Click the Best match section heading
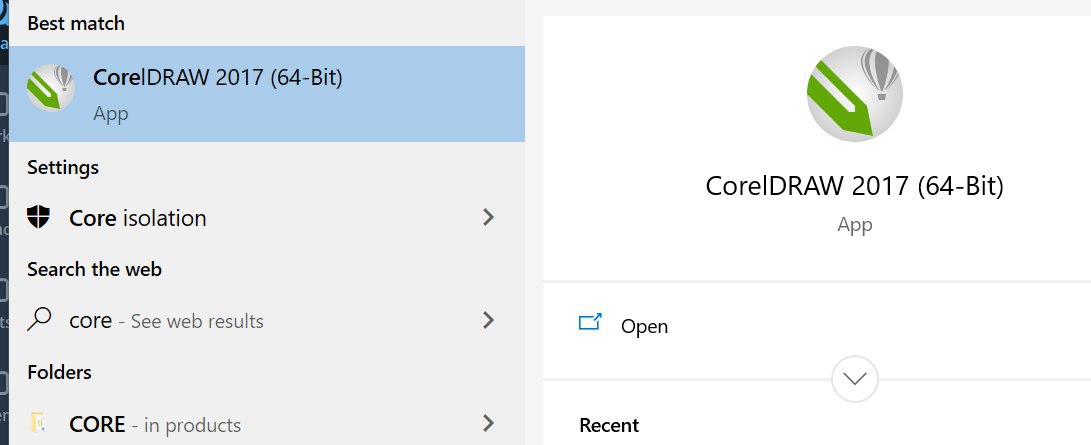Screen dimensions: 1091x445 (x=76, y=23)
